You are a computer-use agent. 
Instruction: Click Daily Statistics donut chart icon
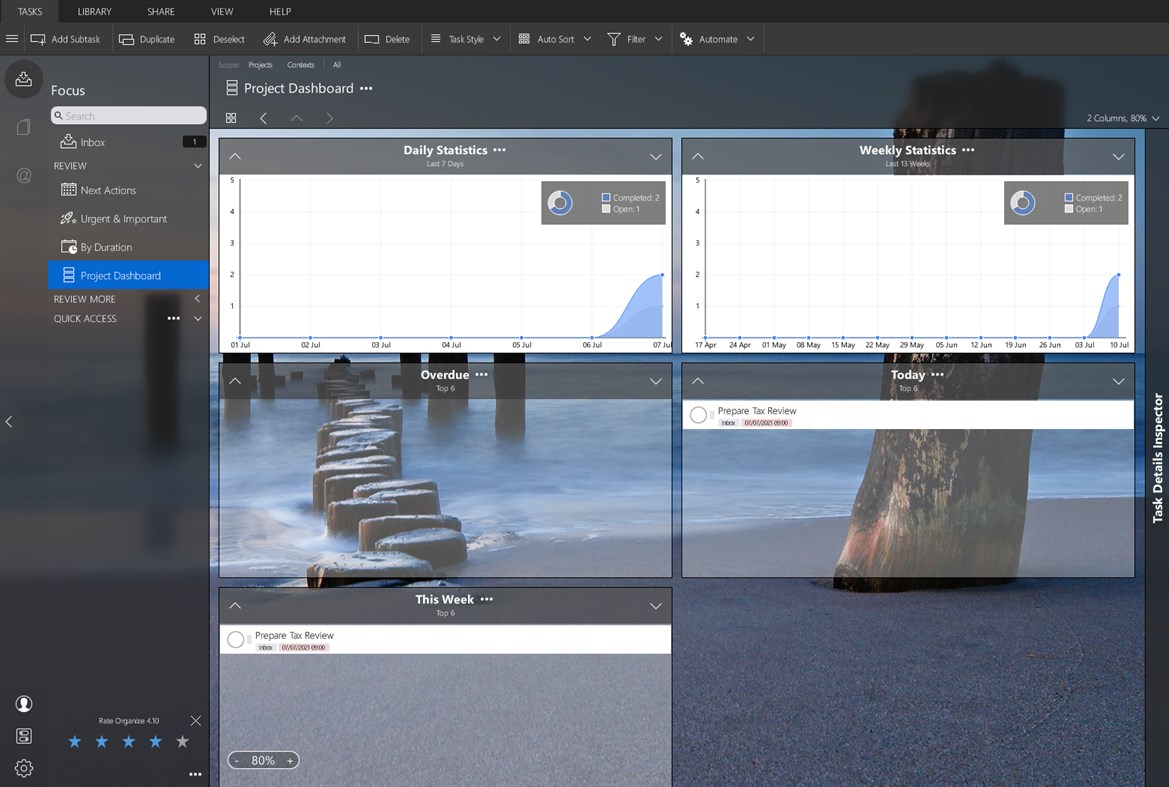(x=560, y=203)
